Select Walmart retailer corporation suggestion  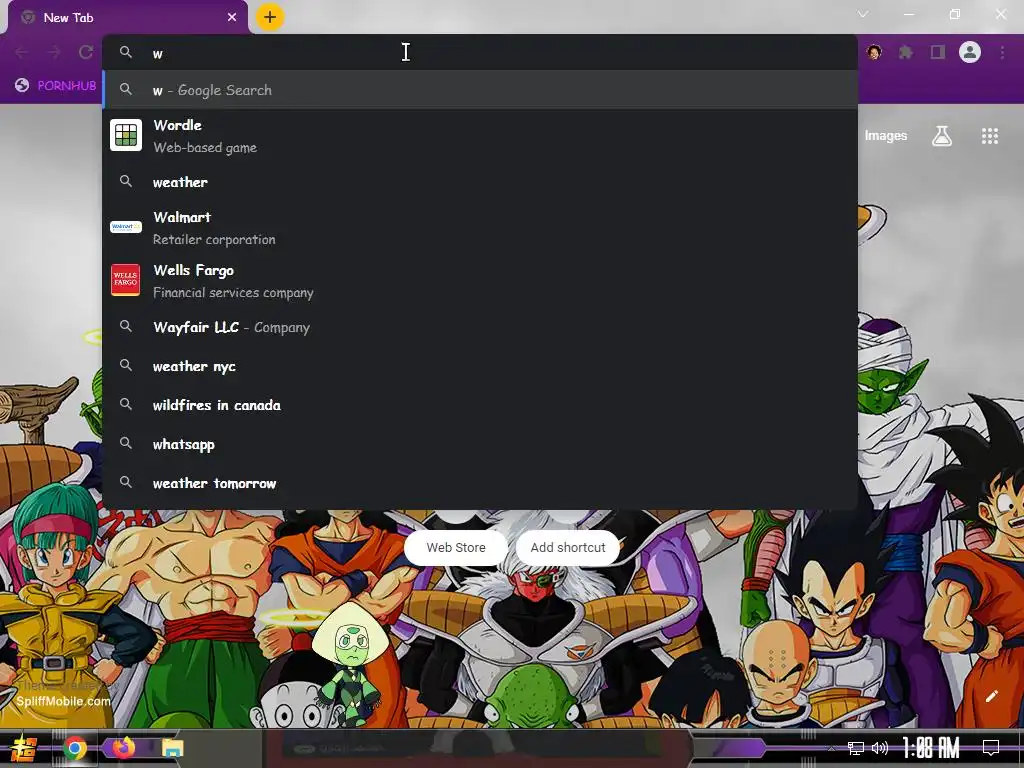479,228
